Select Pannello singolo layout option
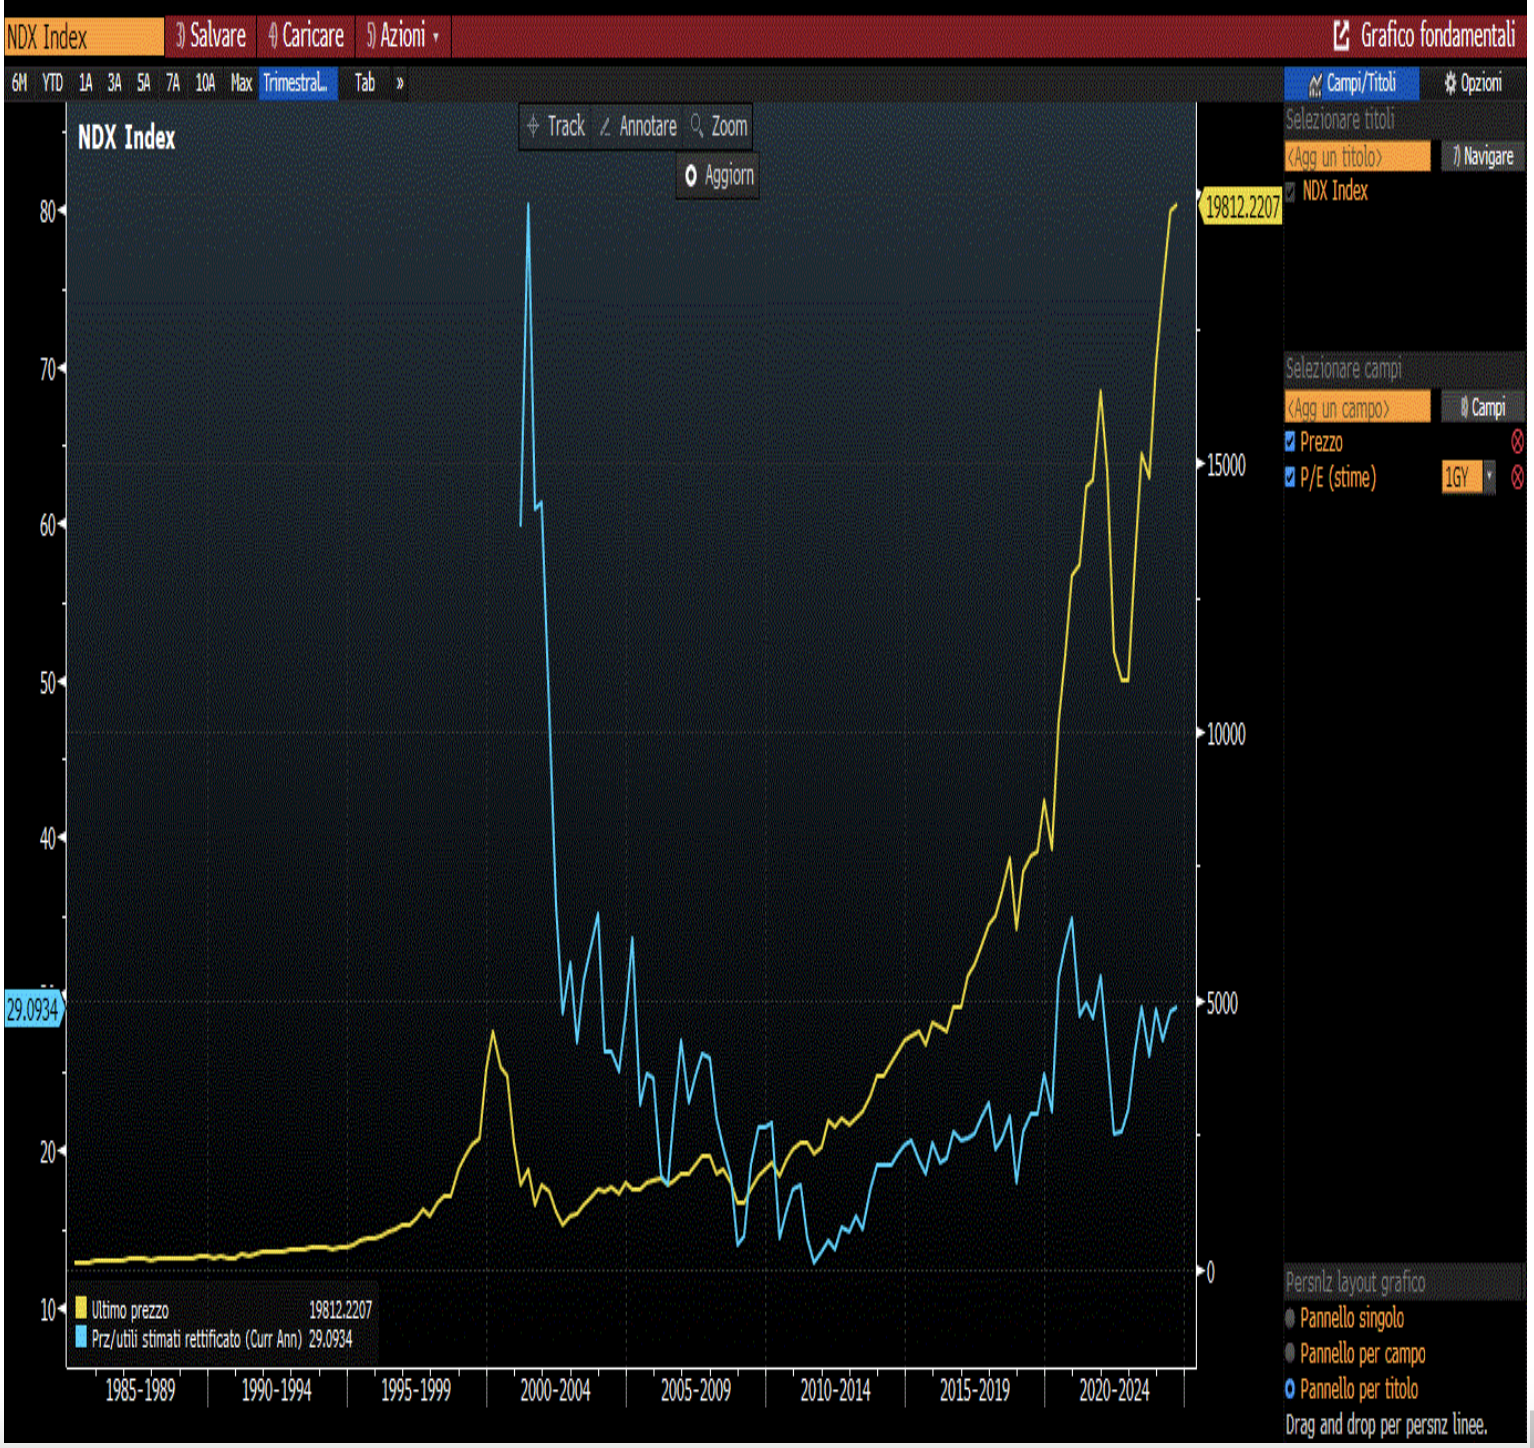 coord(1290,1318)
